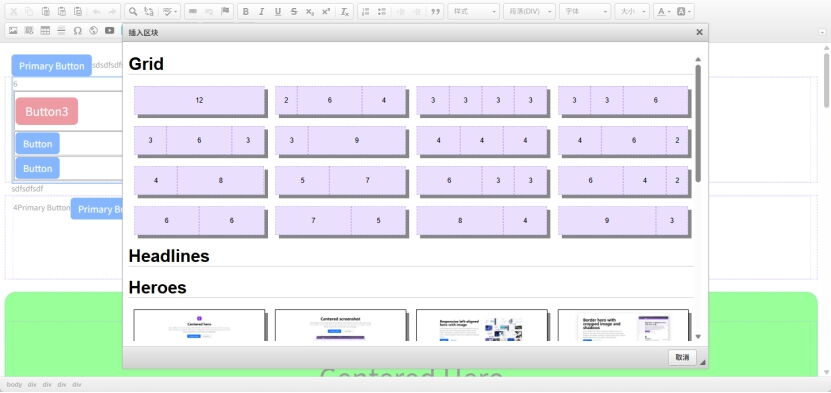Insert a YouTube video via toolbar icon
The image size is (831, 393).
[x=110, y=31]
